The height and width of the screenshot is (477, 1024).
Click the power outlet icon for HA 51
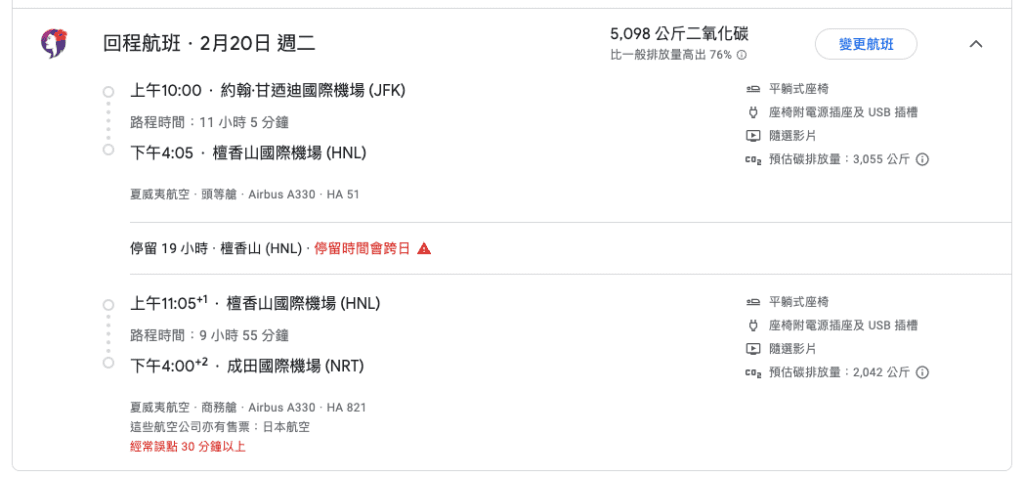(x=752, y=112)
